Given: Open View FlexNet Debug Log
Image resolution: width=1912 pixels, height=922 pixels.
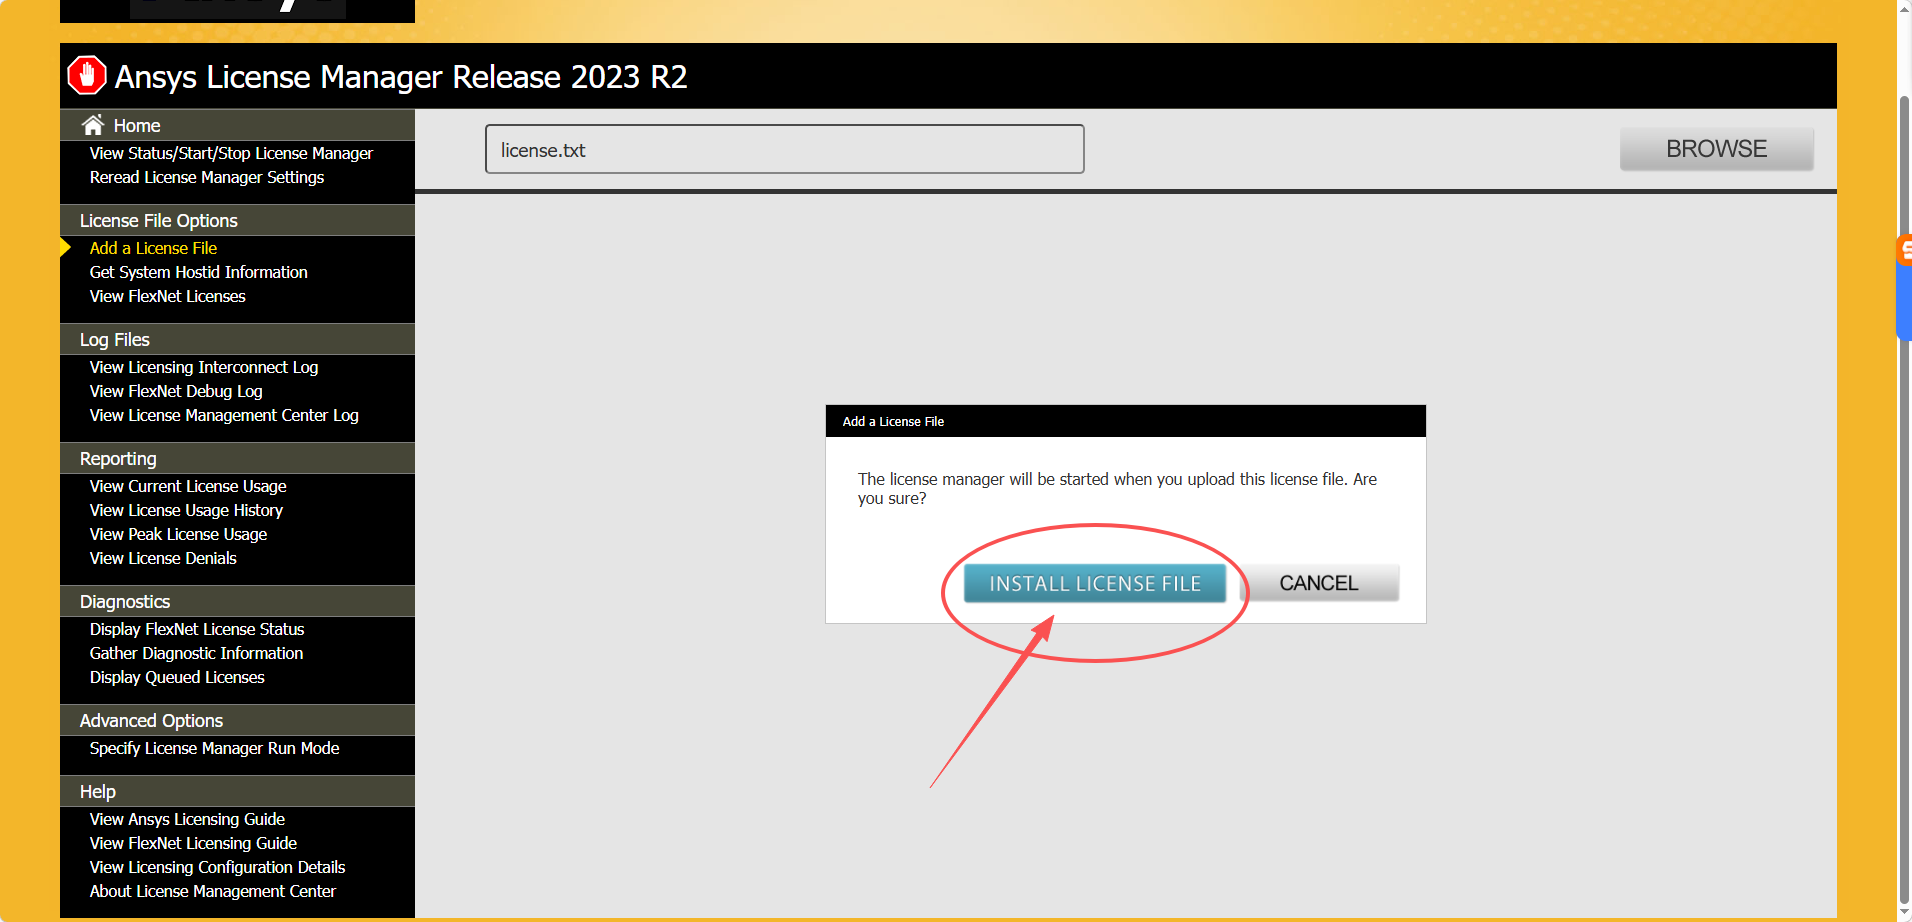Looking at the screenshot, I should point(176,391).
